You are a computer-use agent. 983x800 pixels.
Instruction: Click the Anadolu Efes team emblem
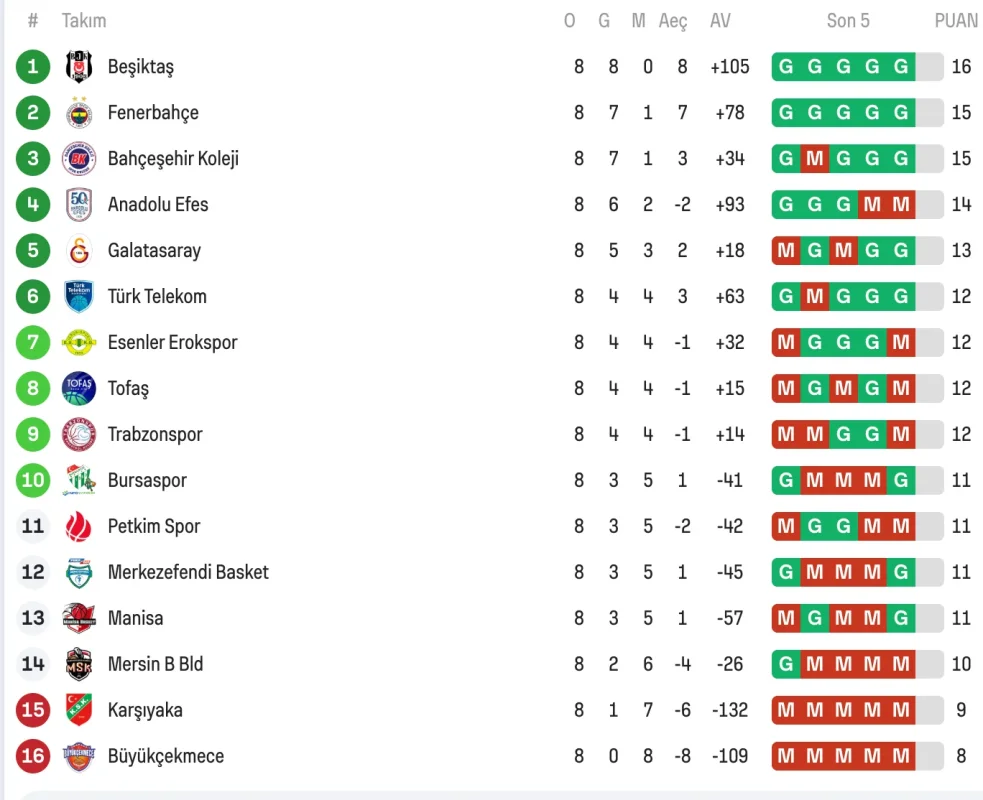79,205
